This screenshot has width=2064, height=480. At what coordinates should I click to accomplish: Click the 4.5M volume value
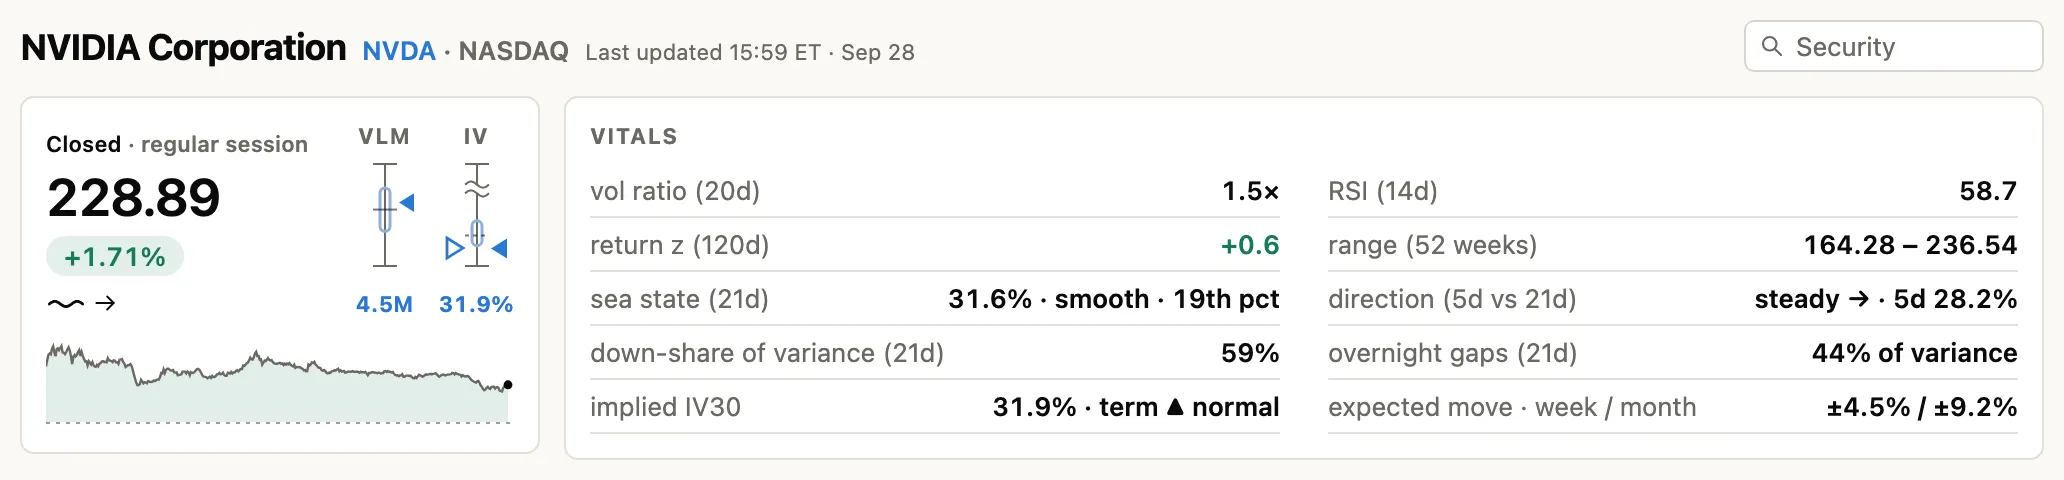pos(384,304)
